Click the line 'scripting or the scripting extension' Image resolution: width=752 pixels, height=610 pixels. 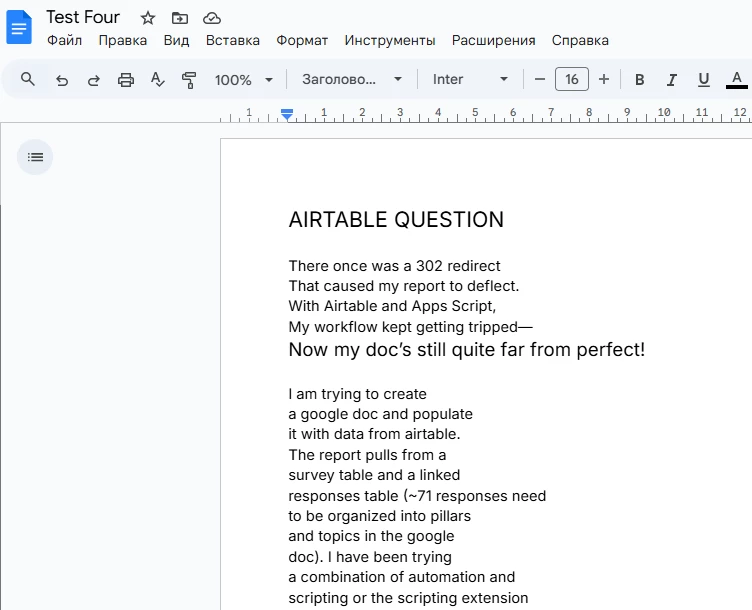(x=408, y=598)
